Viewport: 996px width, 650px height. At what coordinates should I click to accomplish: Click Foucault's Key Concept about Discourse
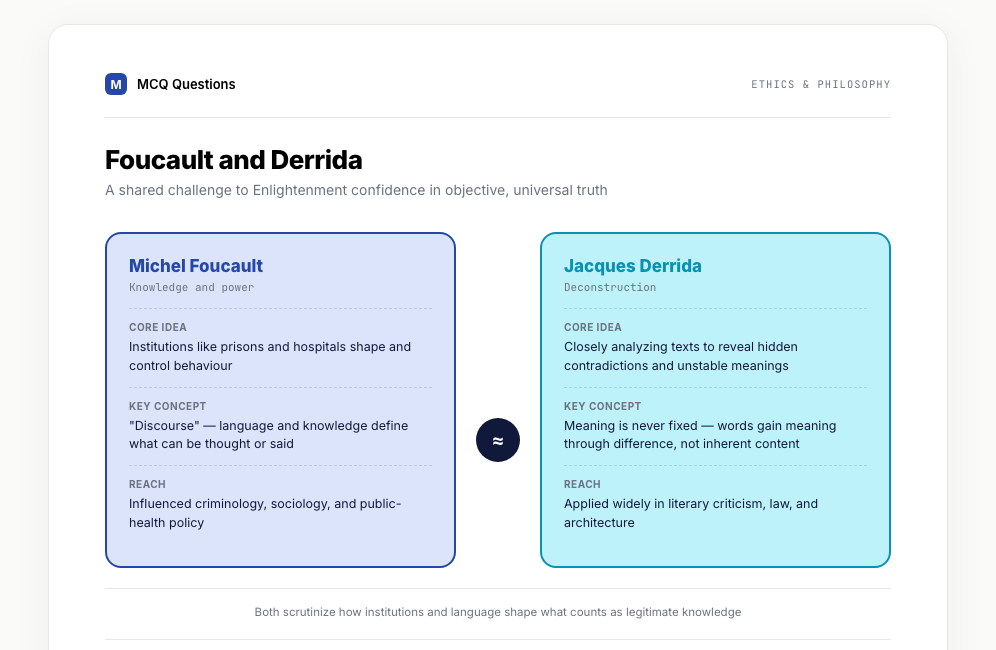pyautogui.click(x=269, y=435)
